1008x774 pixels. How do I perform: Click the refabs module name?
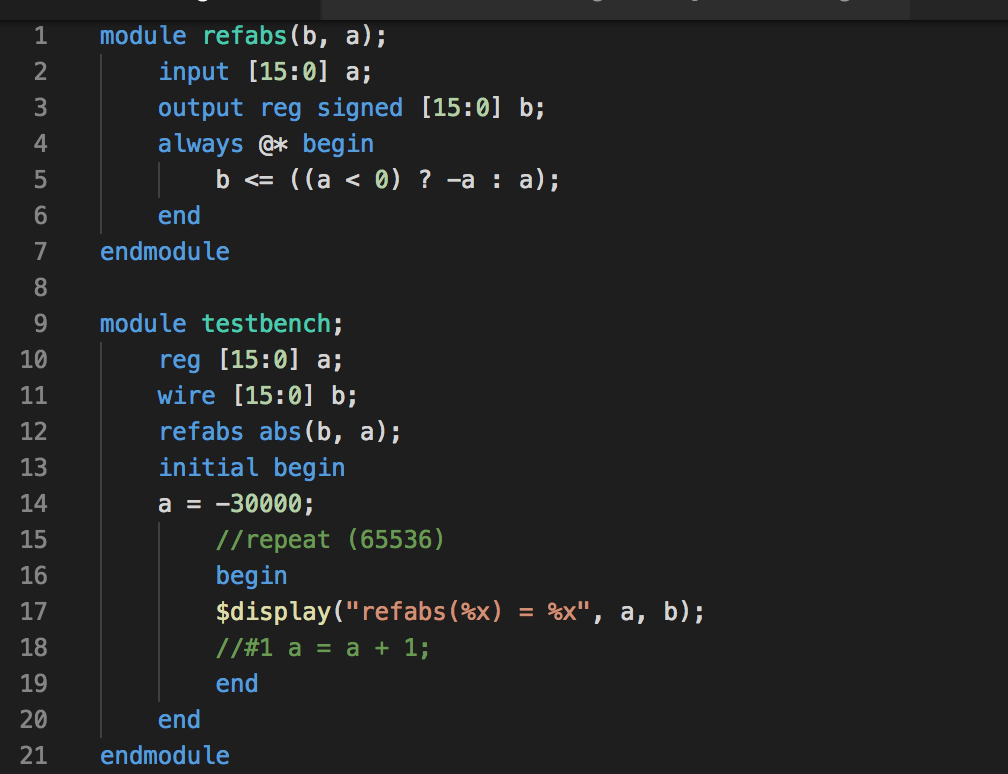(245, 35)
